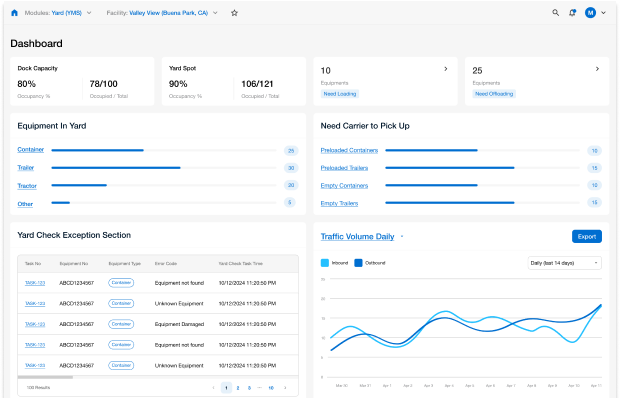Click the Need Offloading tag
Screen dimensions: 620x399
[494, 94]
